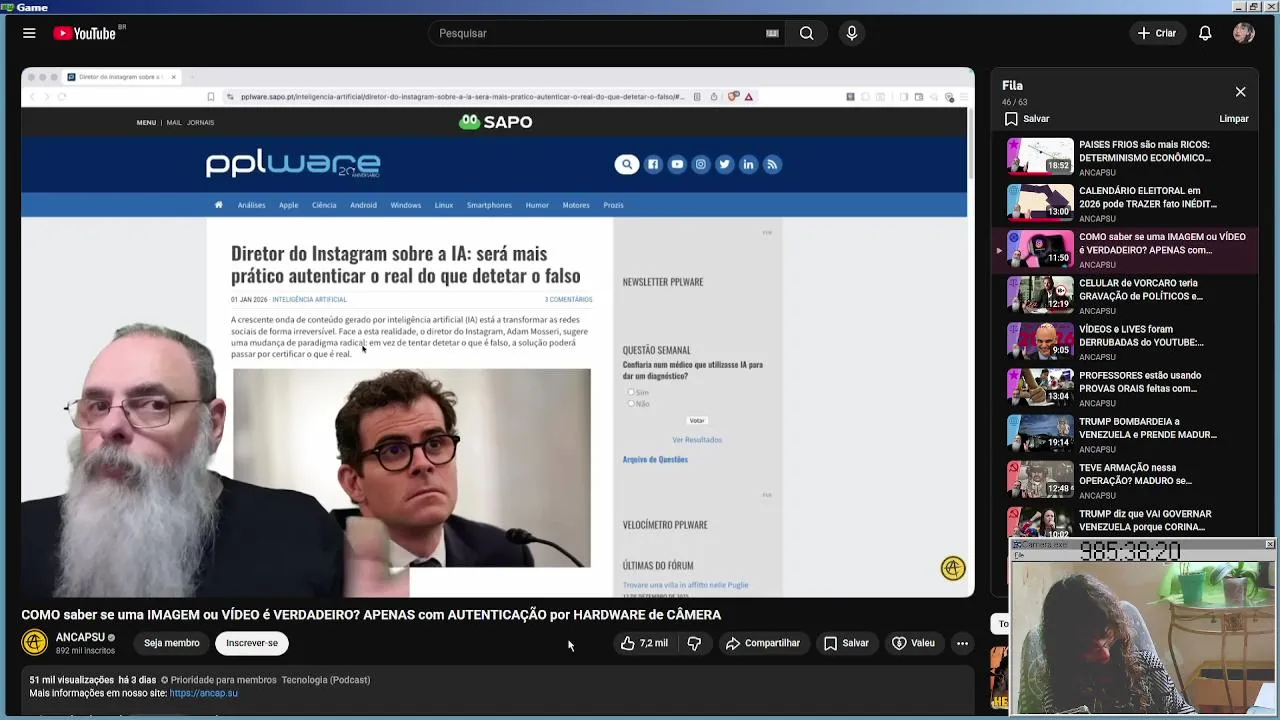Pause the video by clicking the player
The width and height of the screenshot is (1280, 720).
(497, 332)
